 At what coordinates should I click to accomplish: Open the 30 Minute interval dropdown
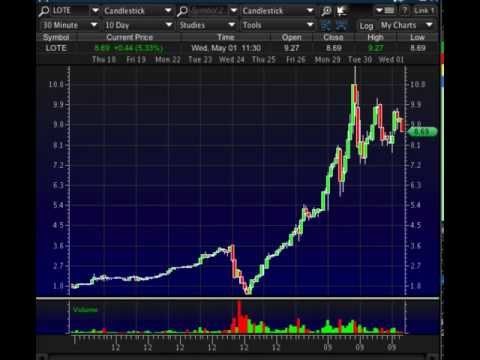pyautogui.click(x=94, y=25)
